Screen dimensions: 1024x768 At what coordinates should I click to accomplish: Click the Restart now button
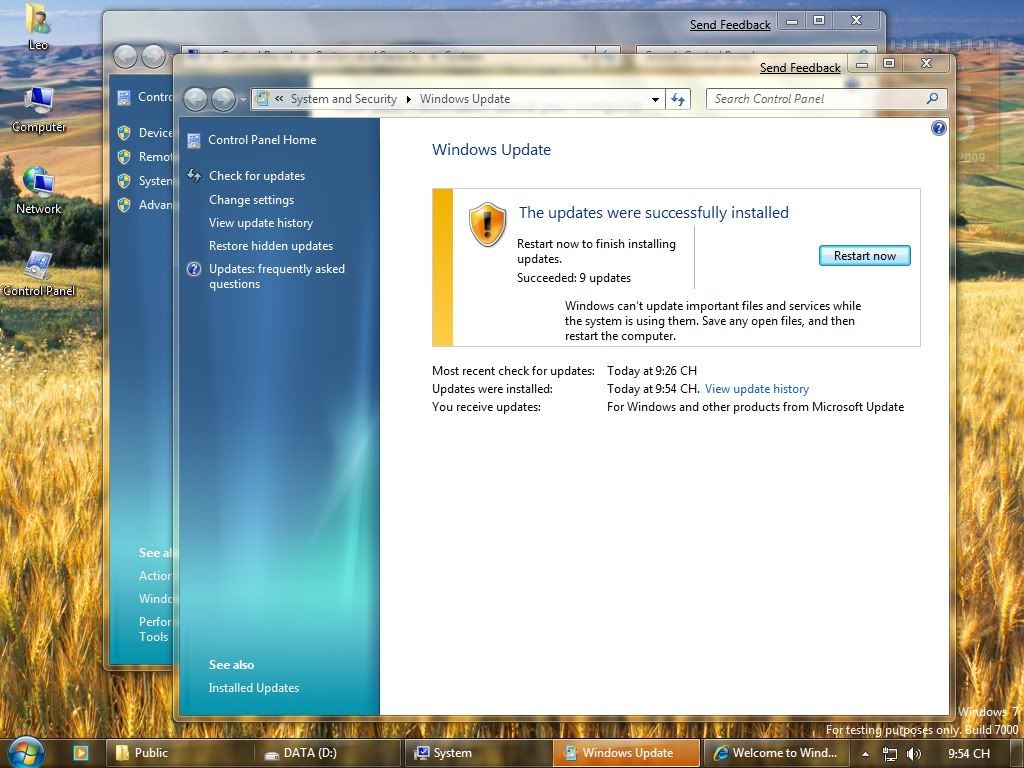[865, 256]
